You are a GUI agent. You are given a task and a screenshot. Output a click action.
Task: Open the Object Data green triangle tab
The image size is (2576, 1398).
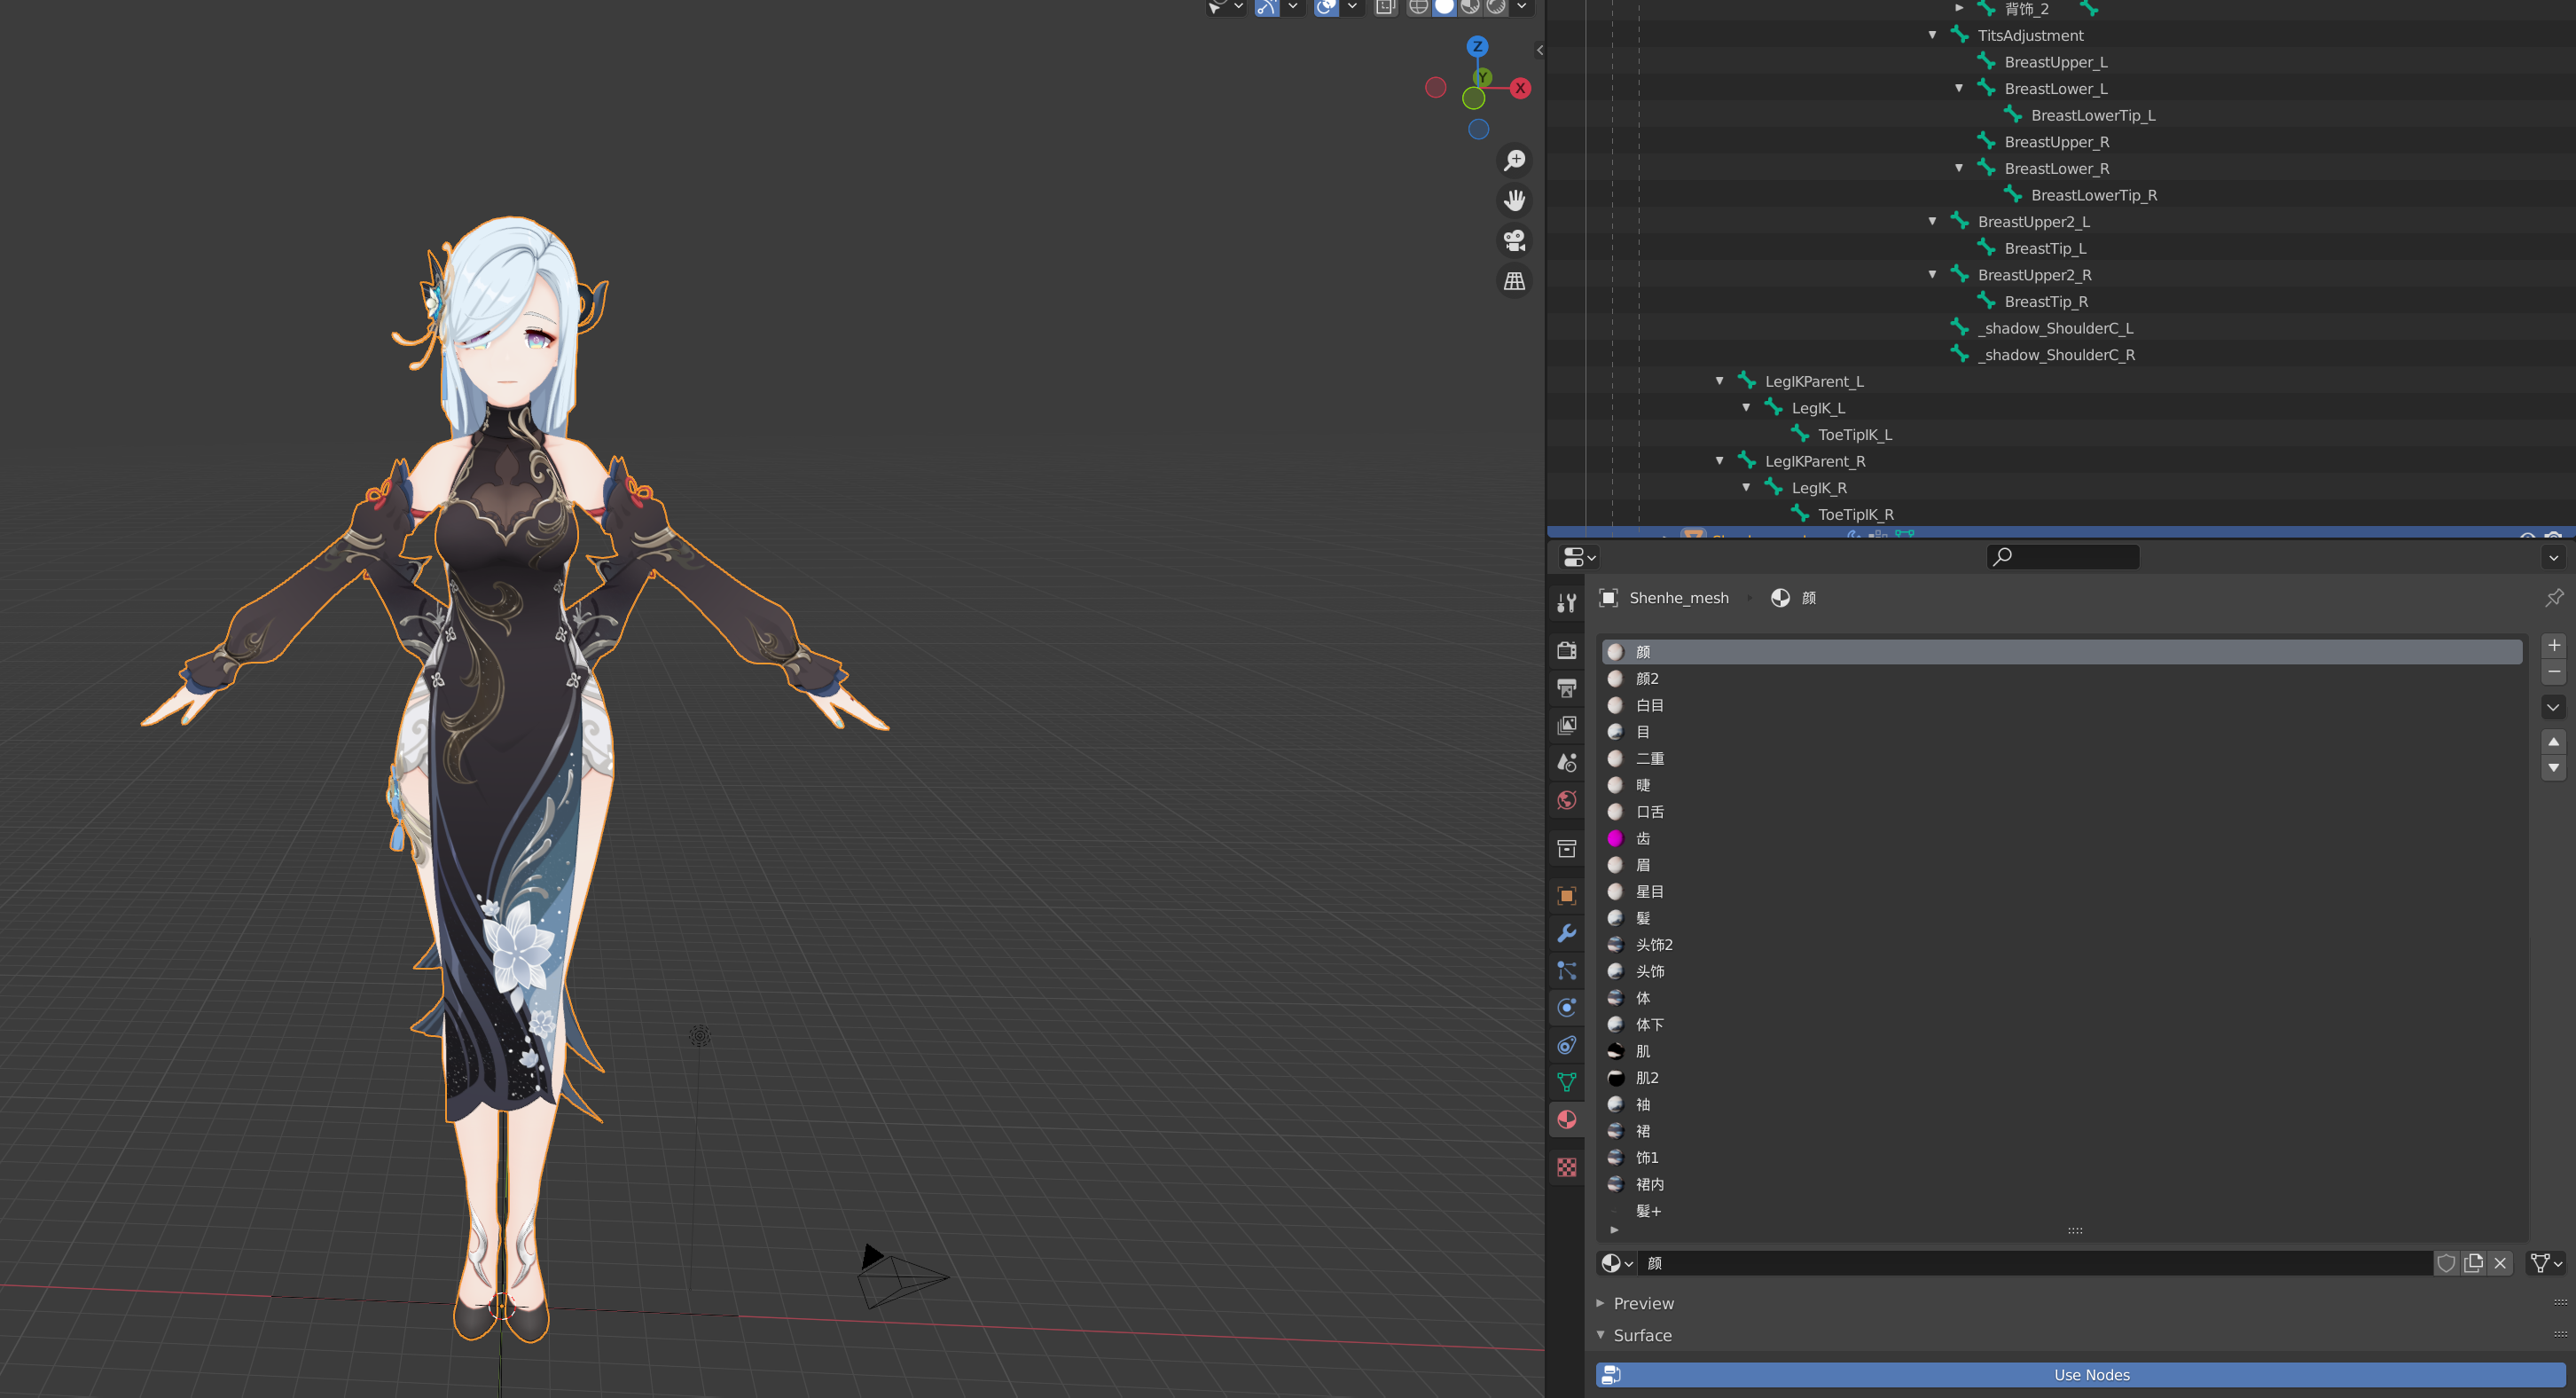[1566, 1082]
